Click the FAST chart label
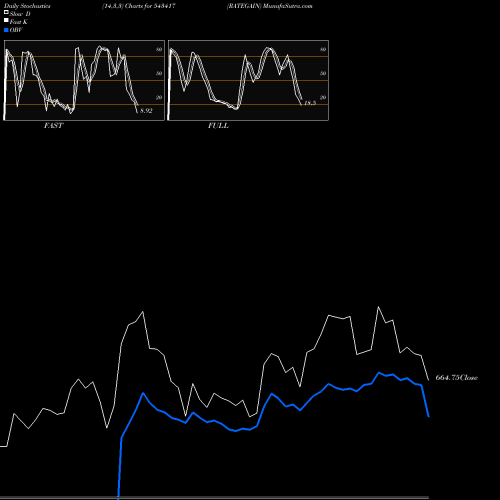 (54, 126)
